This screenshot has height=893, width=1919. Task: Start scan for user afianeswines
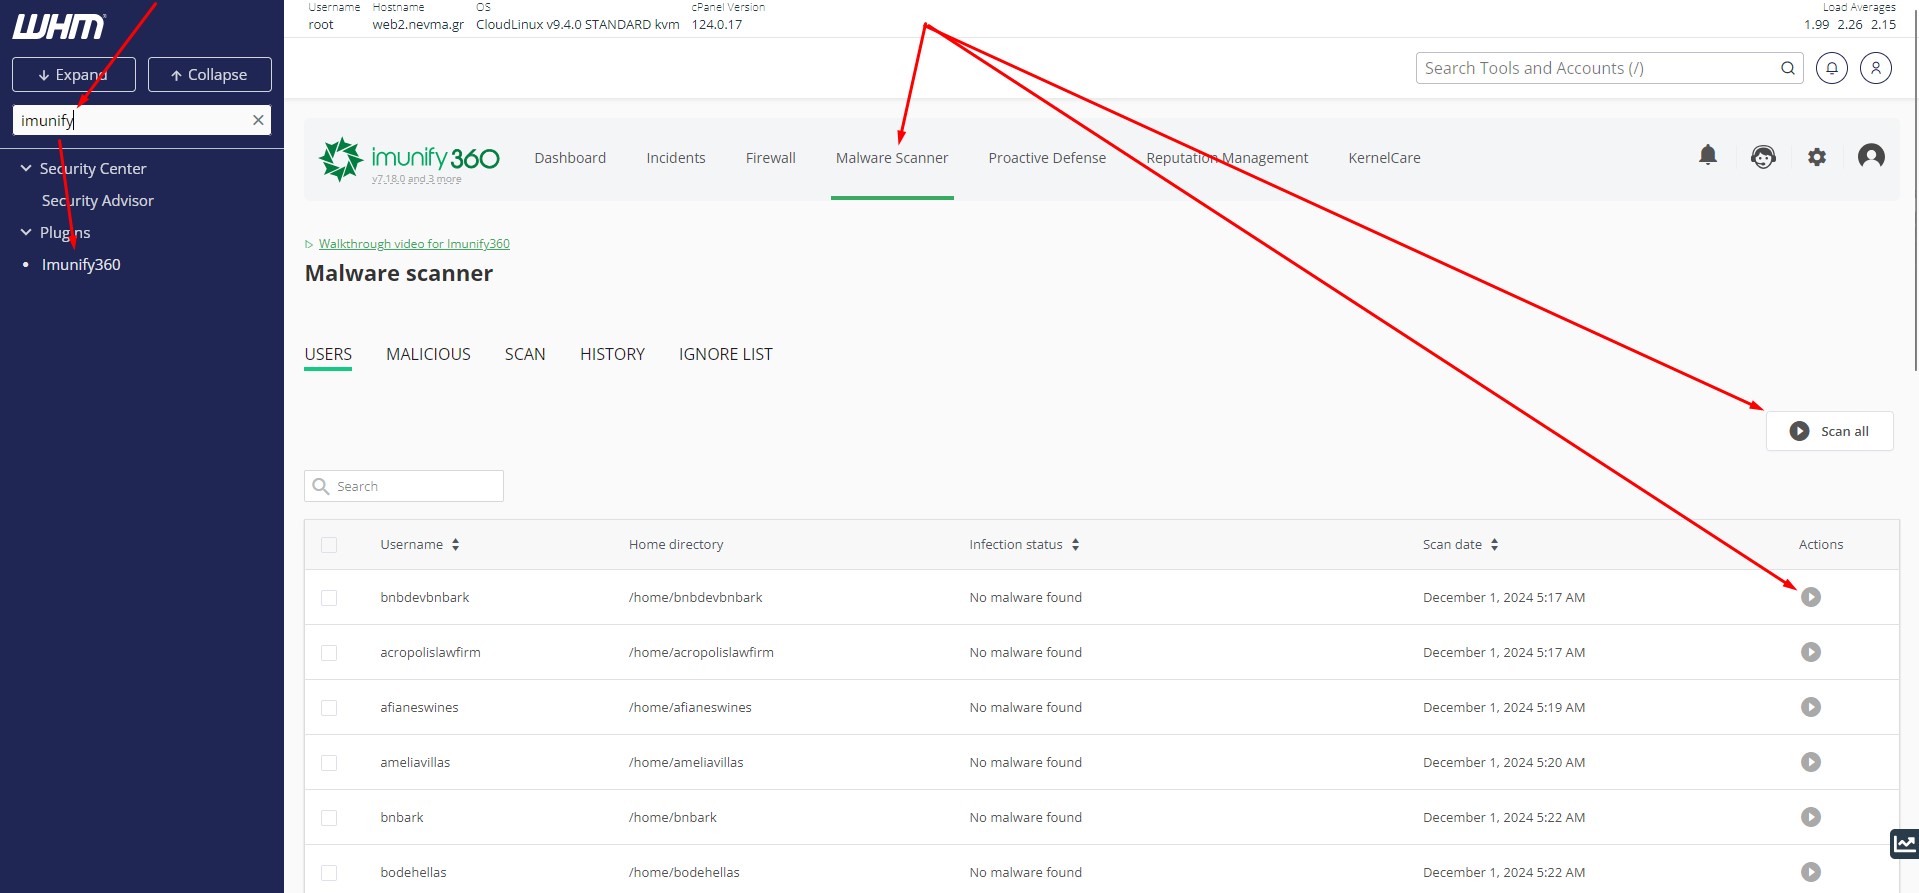(1811, 707)
